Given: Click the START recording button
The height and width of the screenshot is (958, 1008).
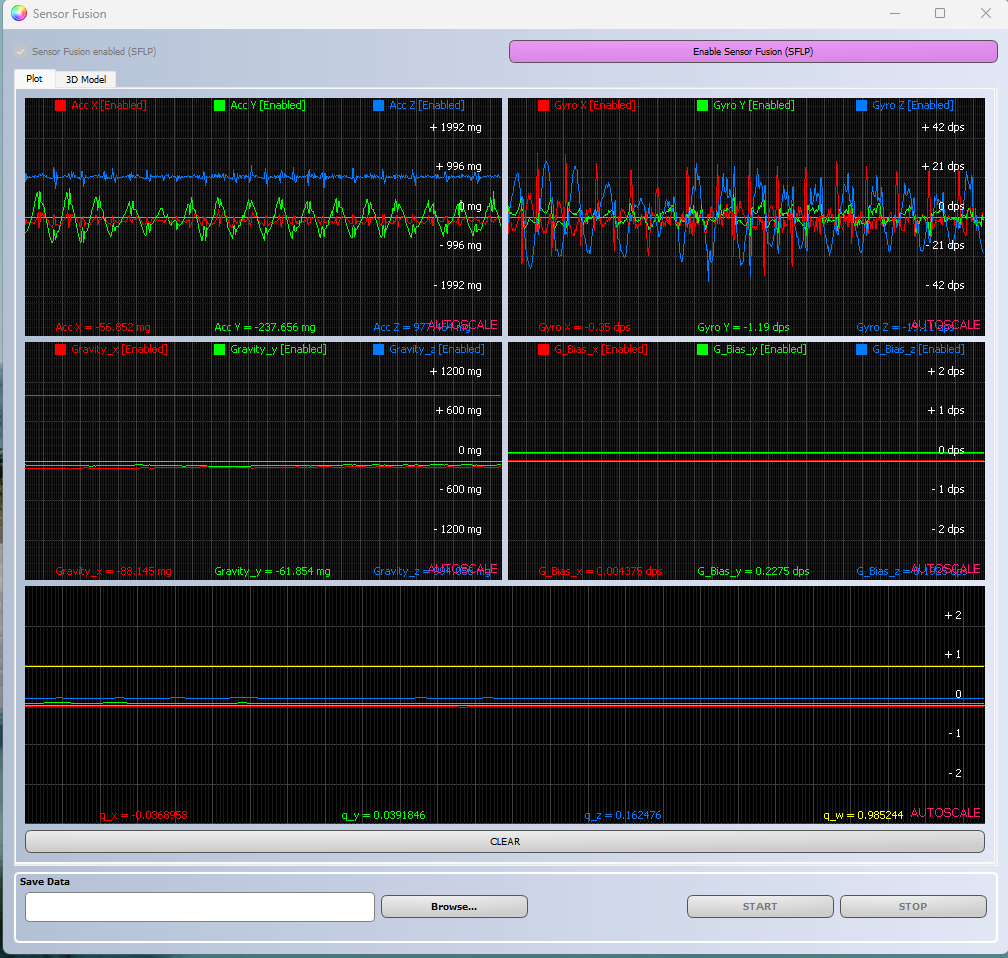Looking at the screenshot, I should 760,906.
